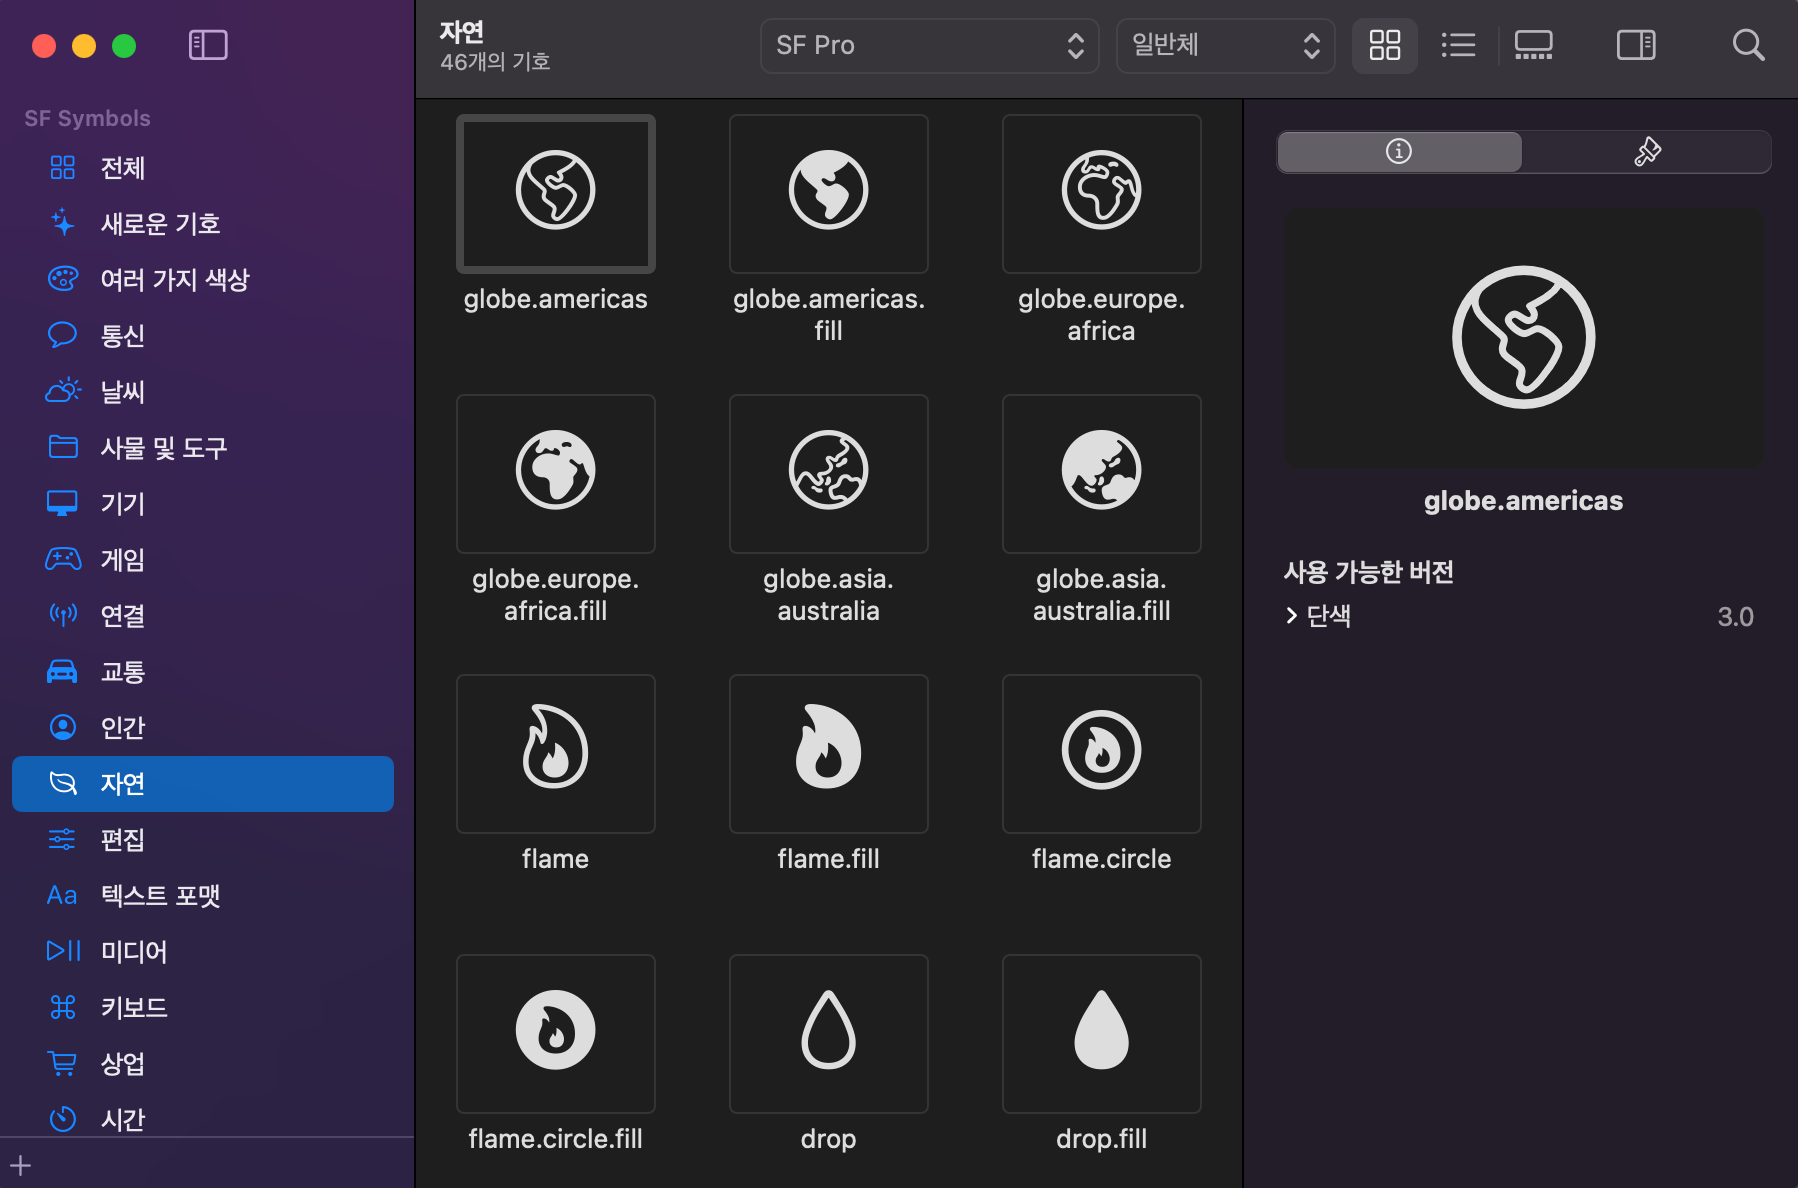This screenshot has width=1798, height=1188.
Task: Open the 일반체 weight dropdown
Action: pos(1225,45)
